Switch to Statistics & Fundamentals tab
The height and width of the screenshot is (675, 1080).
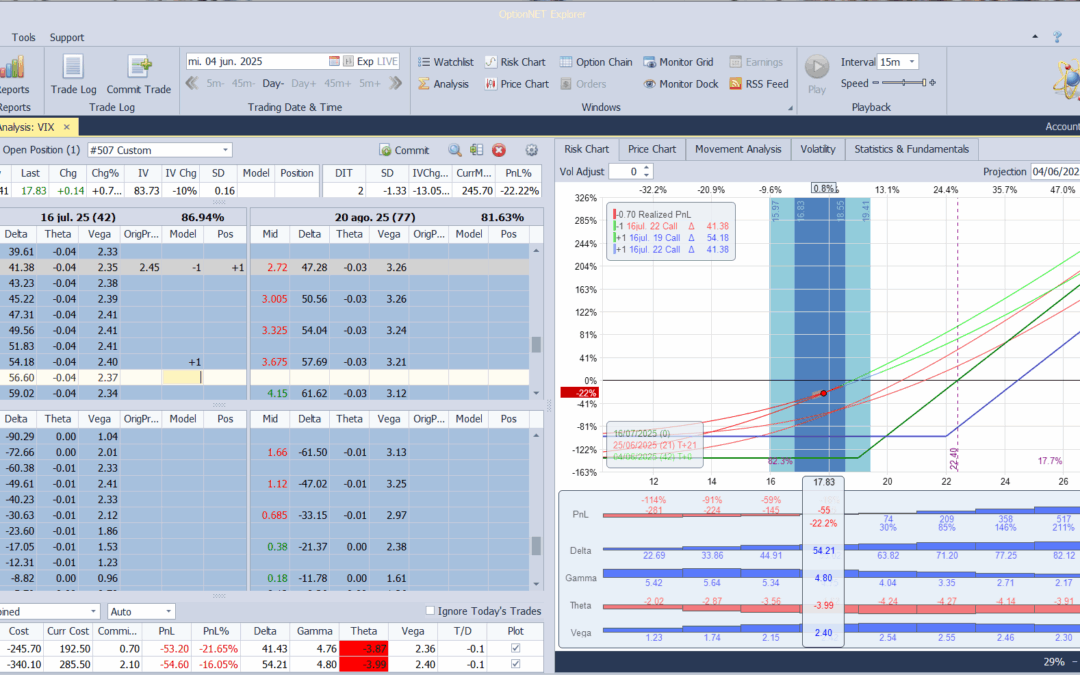(911, 149)
